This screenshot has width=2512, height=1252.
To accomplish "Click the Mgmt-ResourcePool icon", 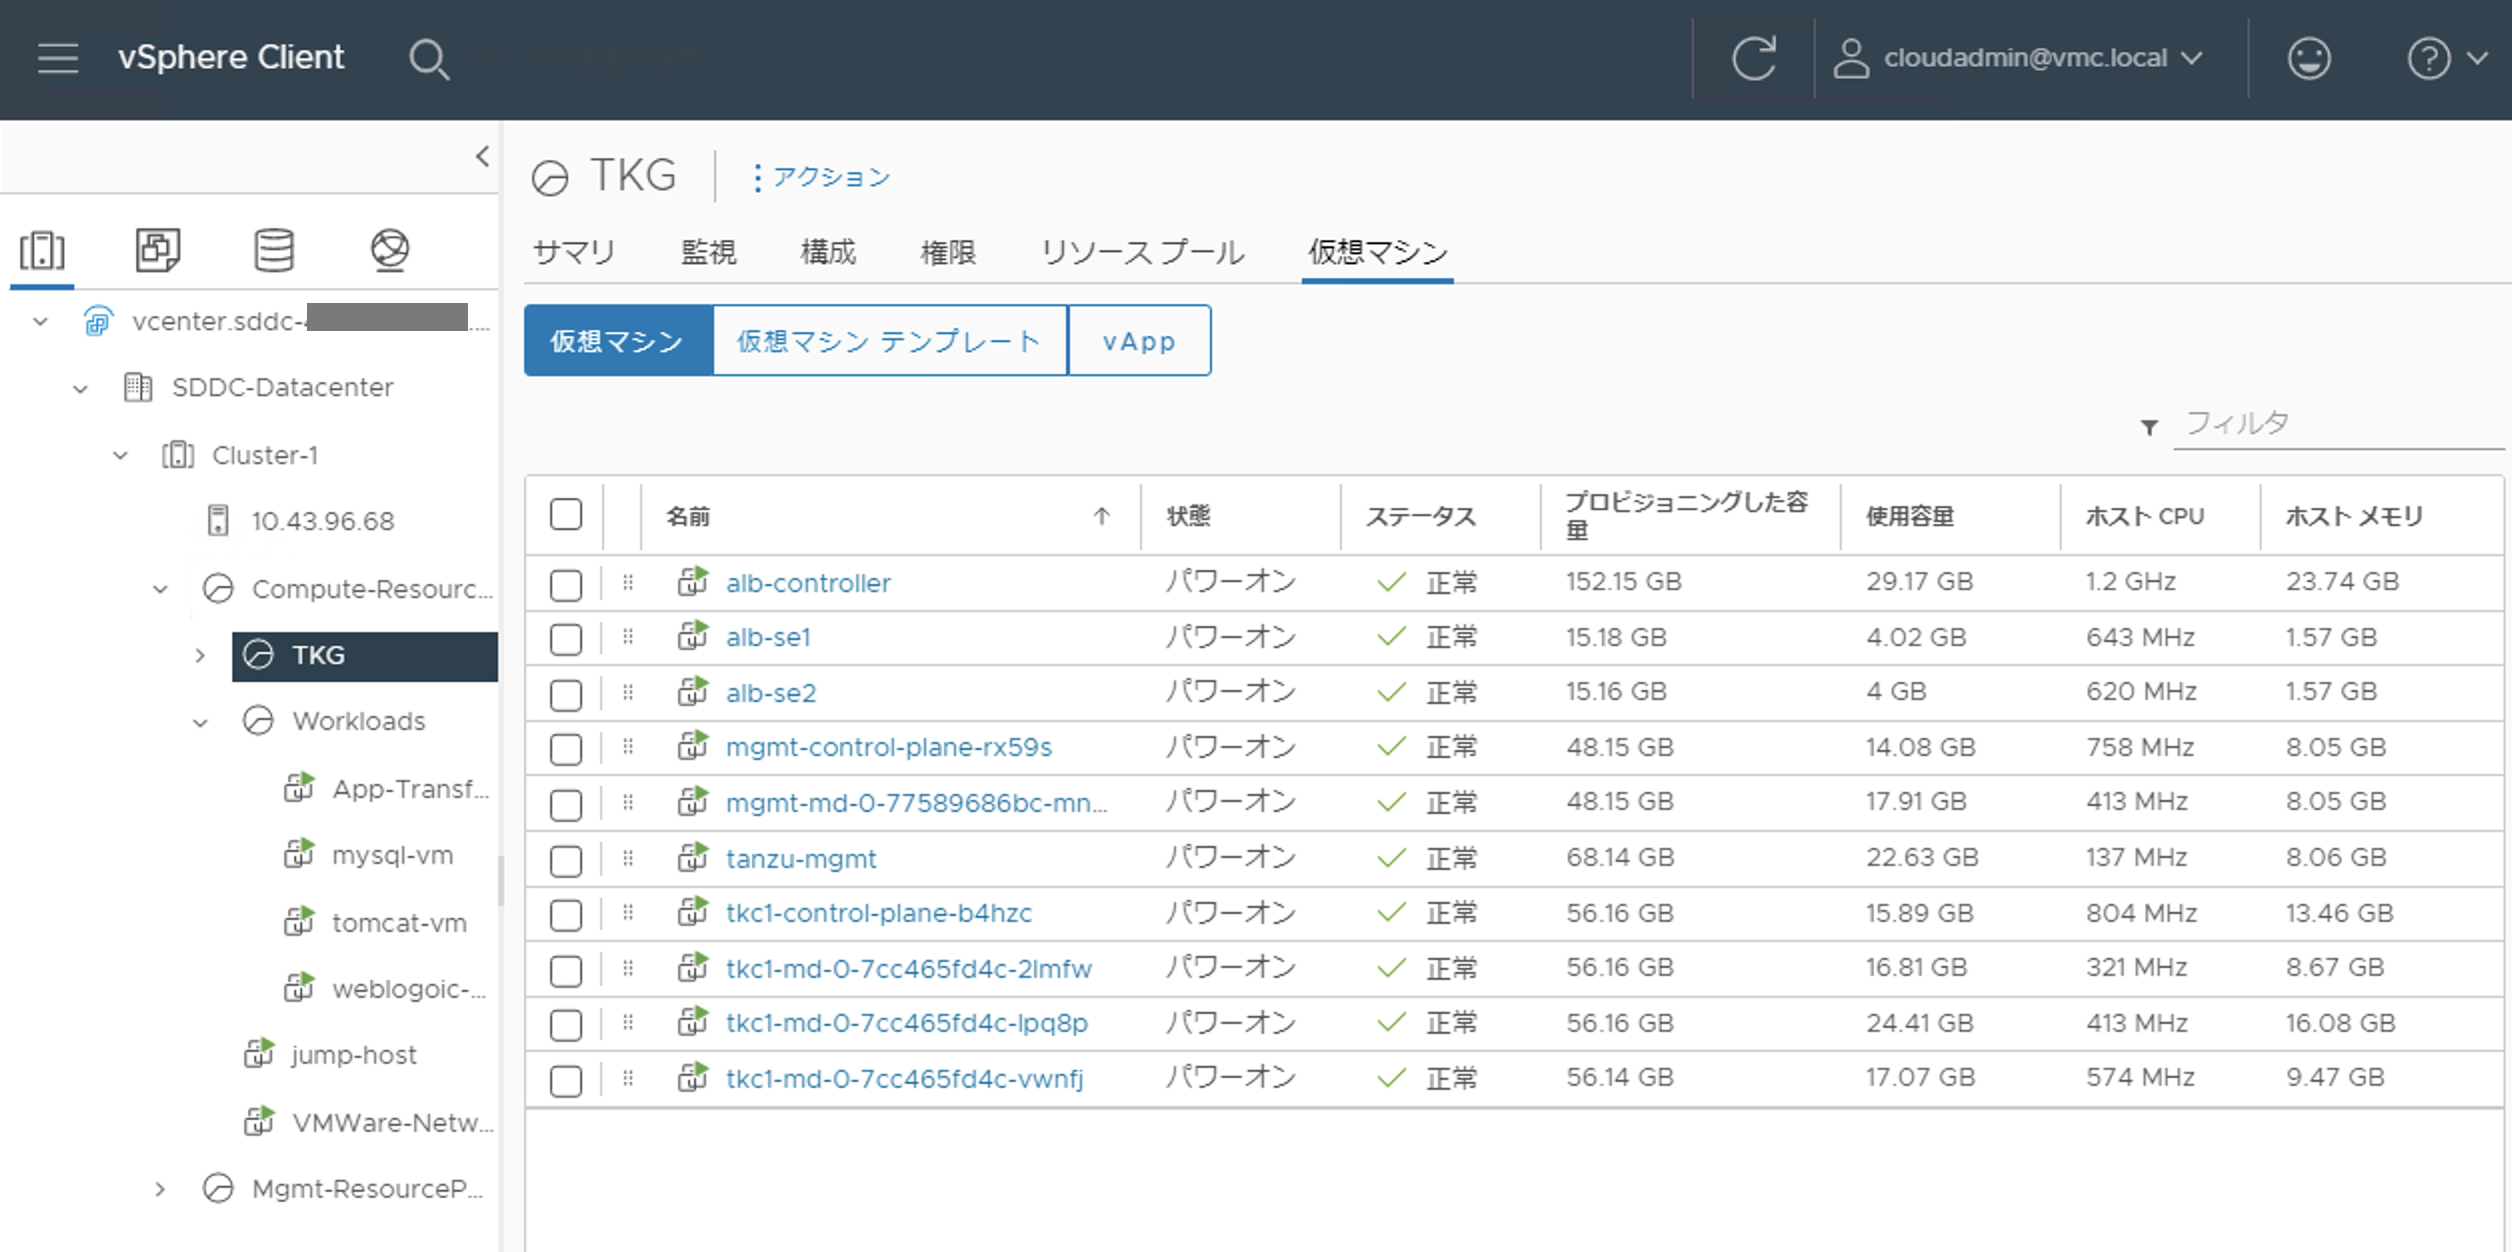I will click(x=218, y=1188).
